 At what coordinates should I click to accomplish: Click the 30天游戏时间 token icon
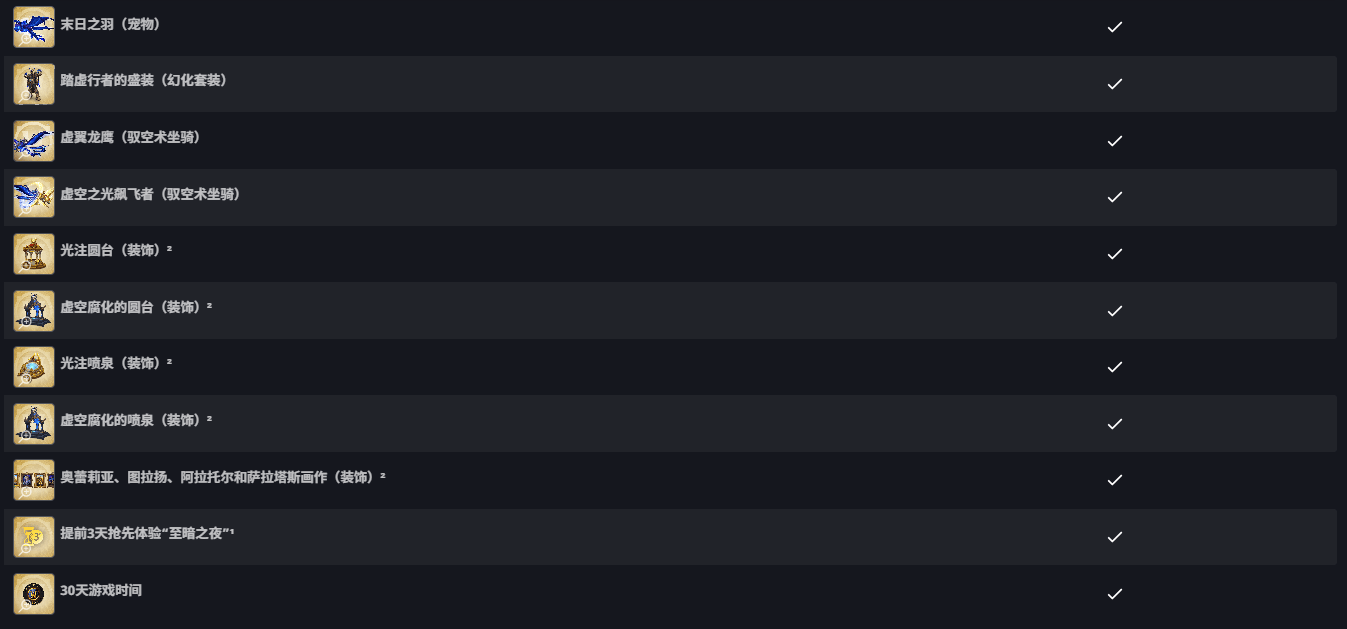click(x=33, y=594)
